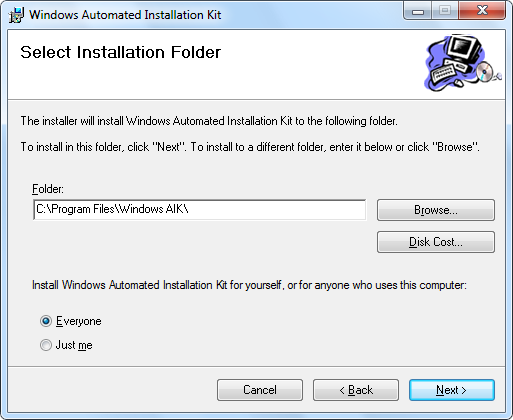The image size is (513, 420).
Task: Cancel the installation
Action: point(260,390)
